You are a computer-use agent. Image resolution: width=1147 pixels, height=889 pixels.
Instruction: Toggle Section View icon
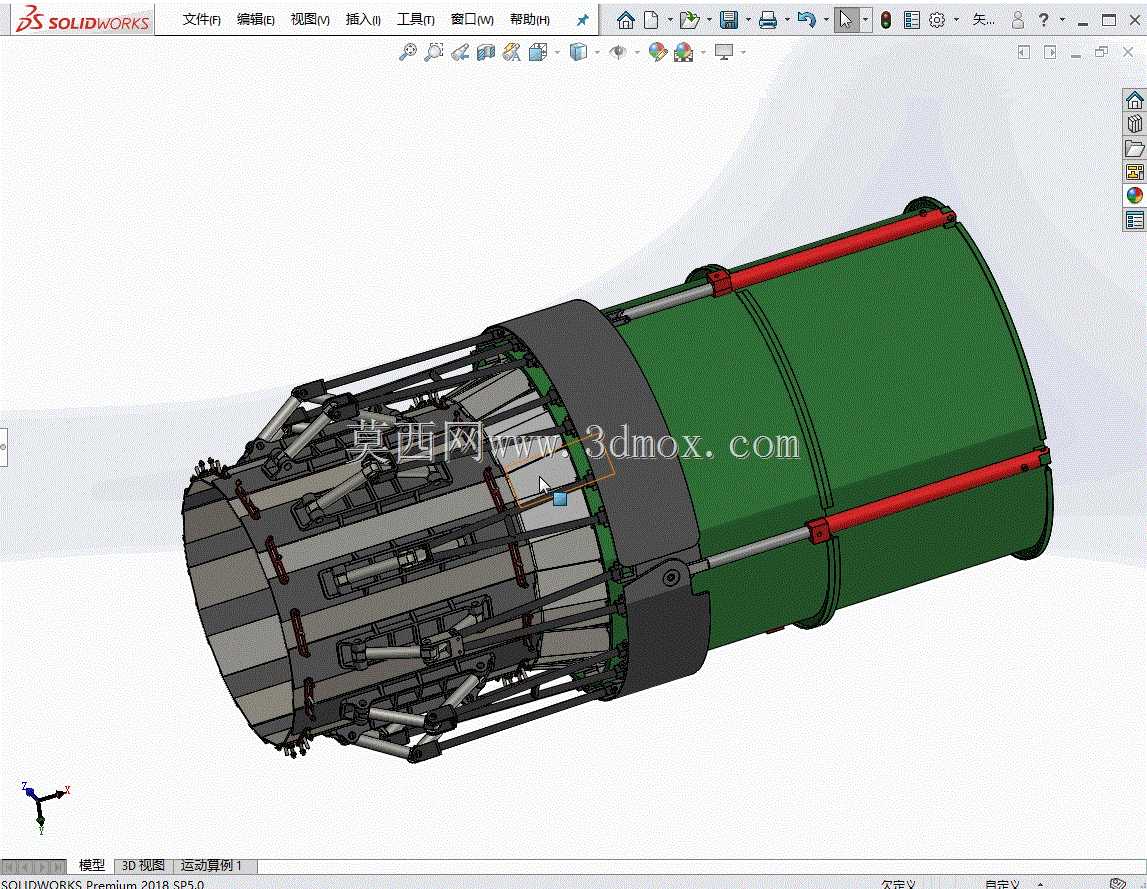pyautogui.click(x=486, y=52)
